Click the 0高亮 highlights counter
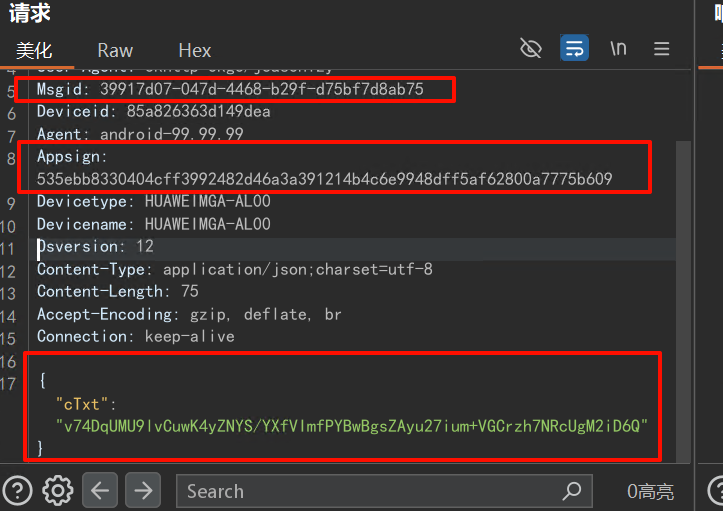The width and height of the screenshot is (723, 511). click(x=650, y=491)
